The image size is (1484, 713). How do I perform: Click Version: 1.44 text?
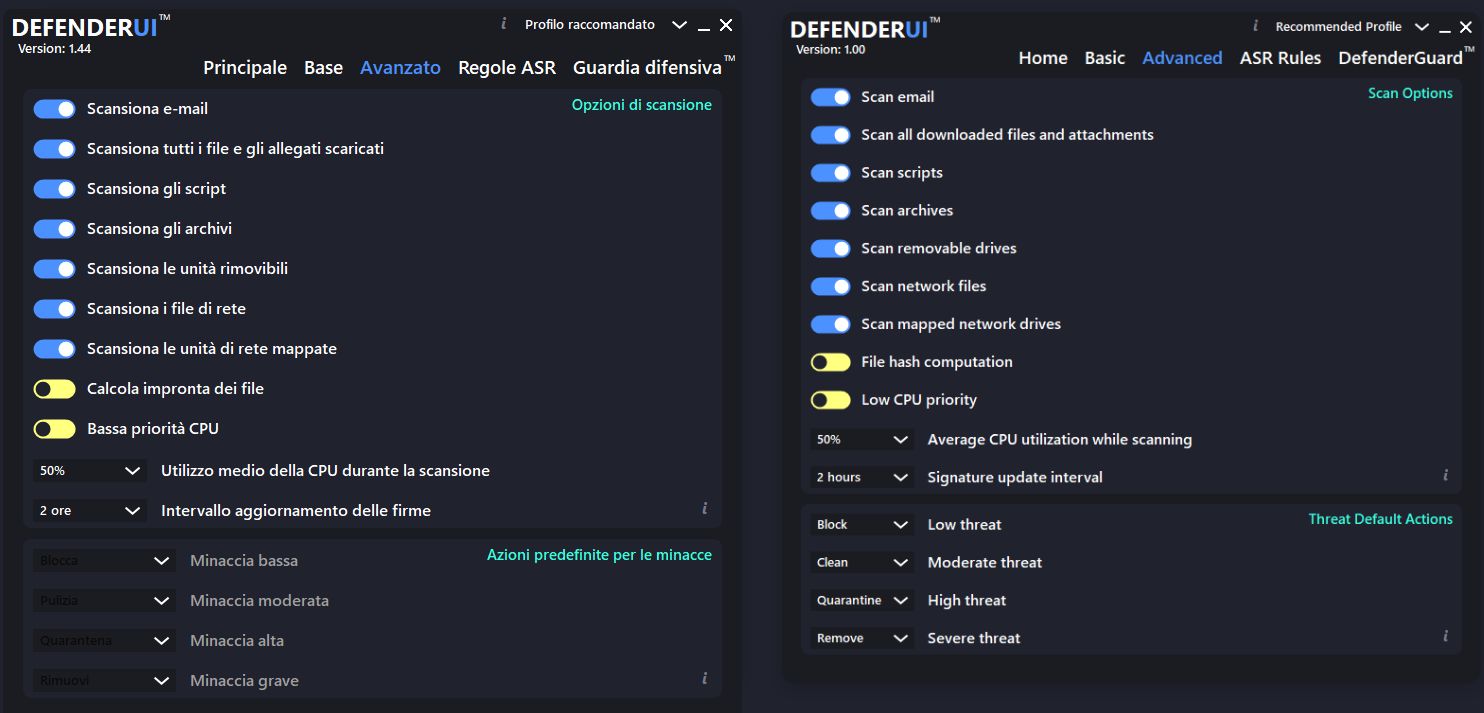(54, 48)
